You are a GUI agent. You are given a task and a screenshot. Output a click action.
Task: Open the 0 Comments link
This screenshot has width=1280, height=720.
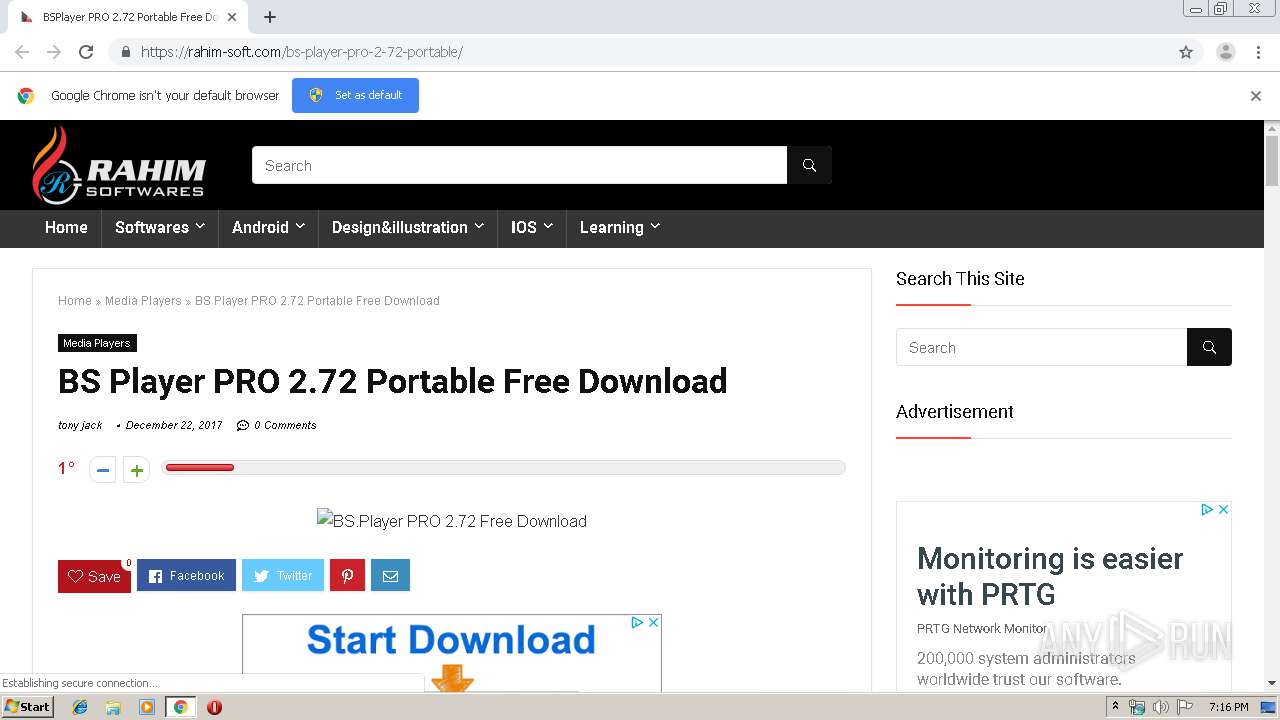pyautogui.click(x=277, y=425)
